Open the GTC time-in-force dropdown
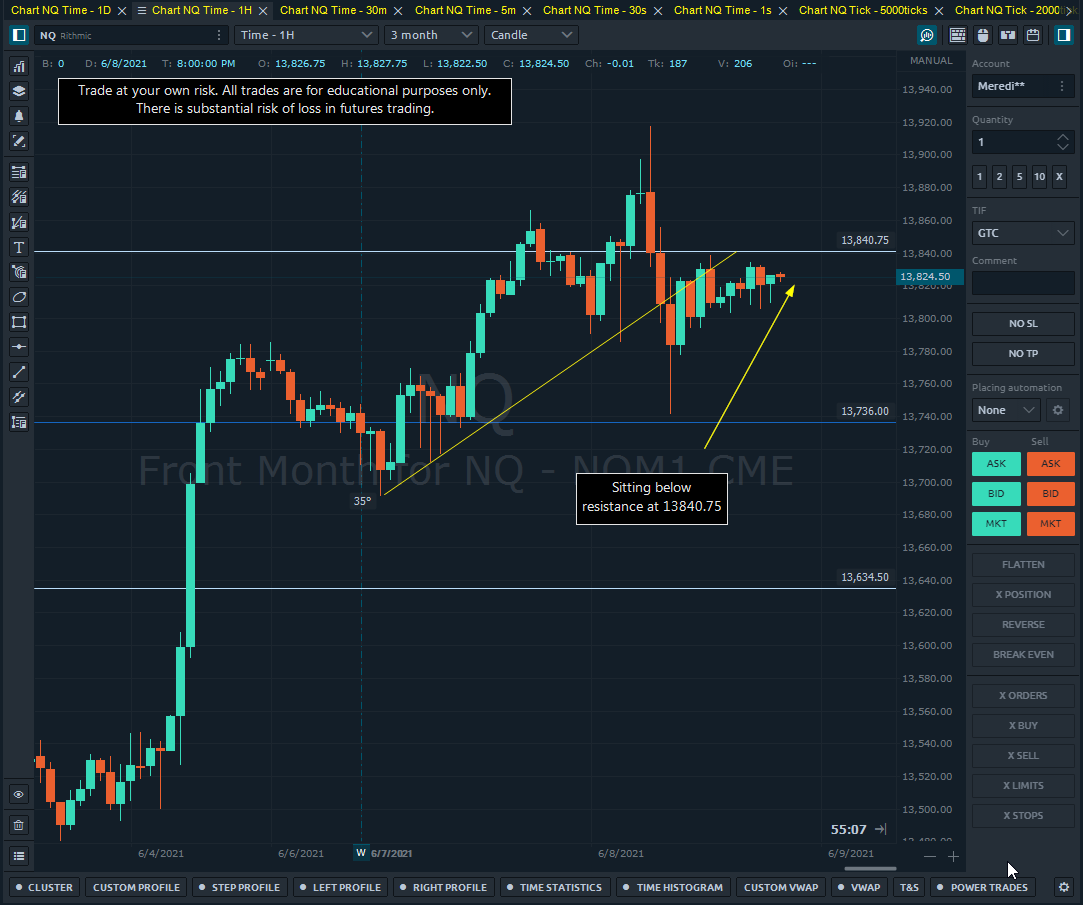1083x905 pixels. click(x=1023, y=234)
